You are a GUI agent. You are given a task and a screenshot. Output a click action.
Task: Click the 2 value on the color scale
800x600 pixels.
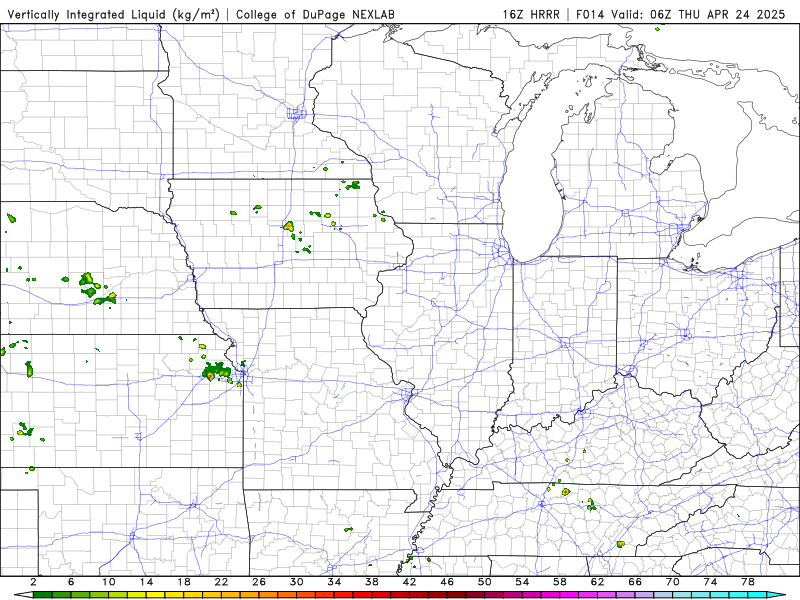[x=34, y=582]
